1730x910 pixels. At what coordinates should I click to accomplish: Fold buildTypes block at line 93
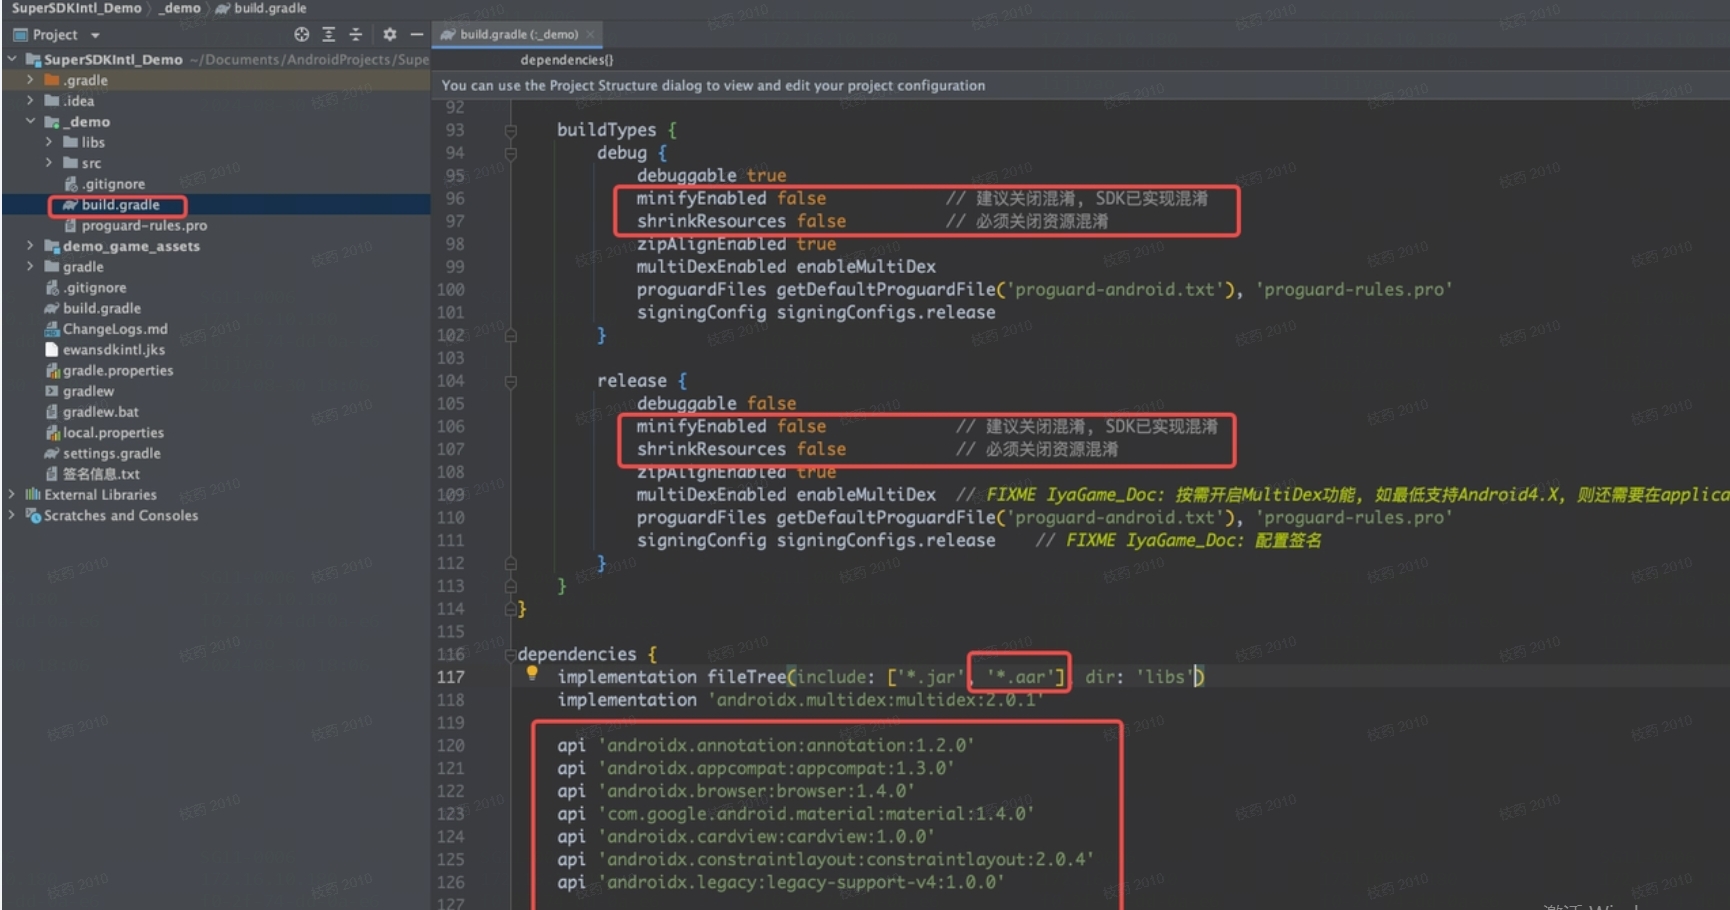[511, 130]
